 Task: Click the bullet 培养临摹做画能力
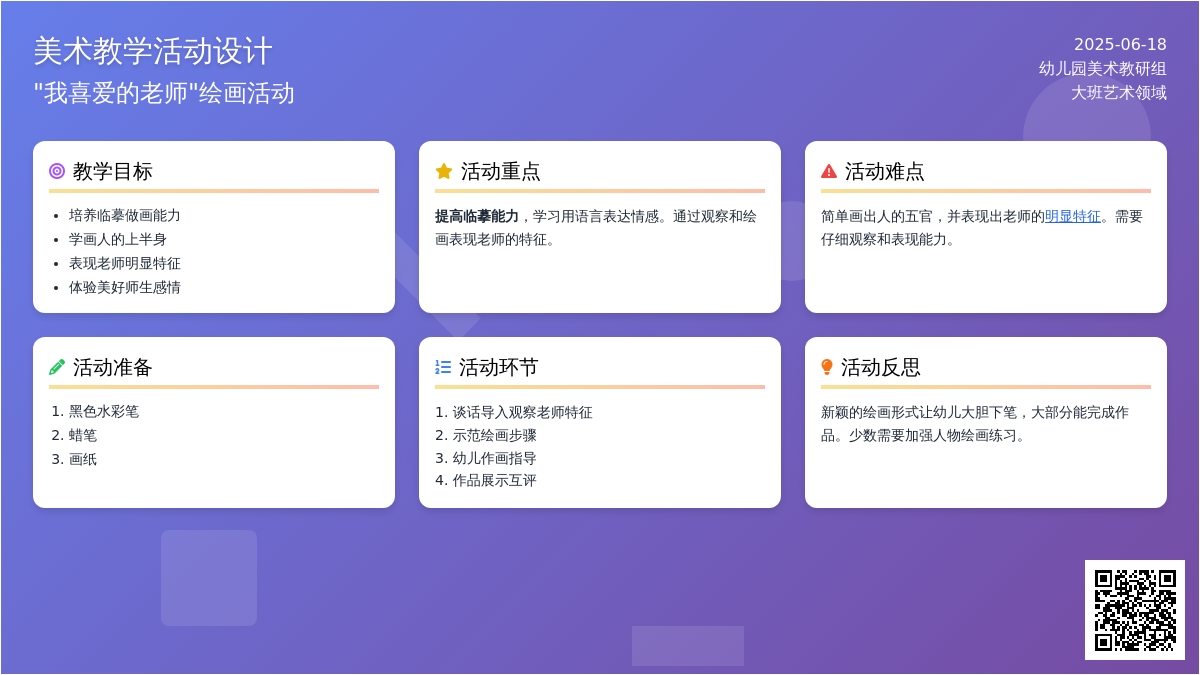point(125,215)
